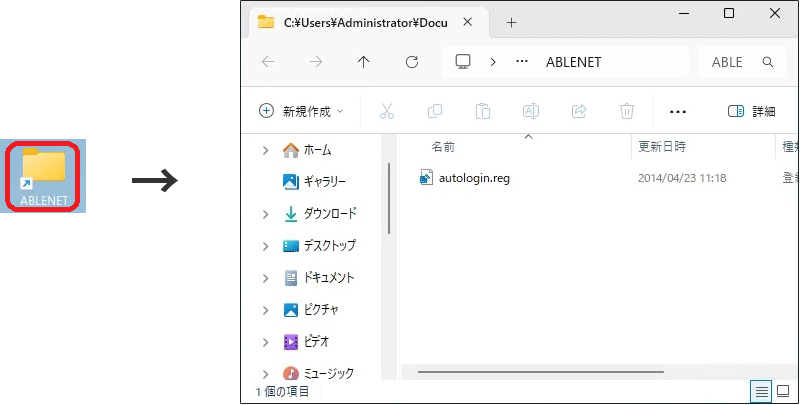Viewport: 800px width, 405px height.
Task: Go up one folder level
Action: (x=363, y=62)
